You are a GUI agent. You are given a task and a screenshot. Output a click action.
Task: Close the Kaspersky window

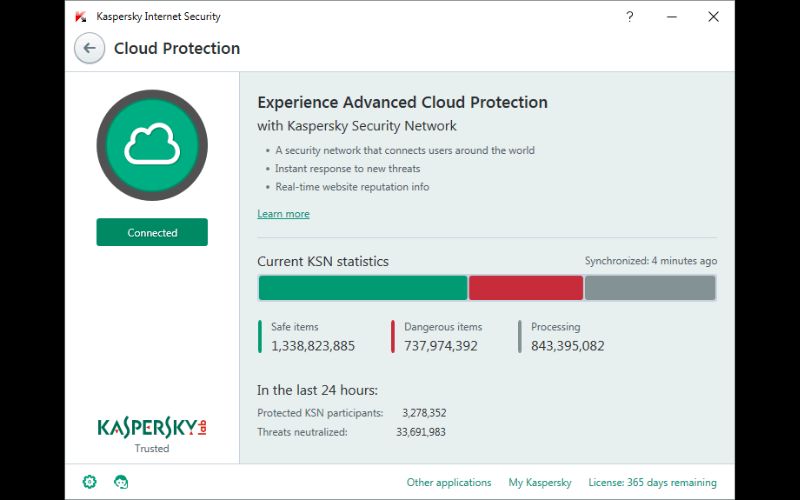pos(713,17)
